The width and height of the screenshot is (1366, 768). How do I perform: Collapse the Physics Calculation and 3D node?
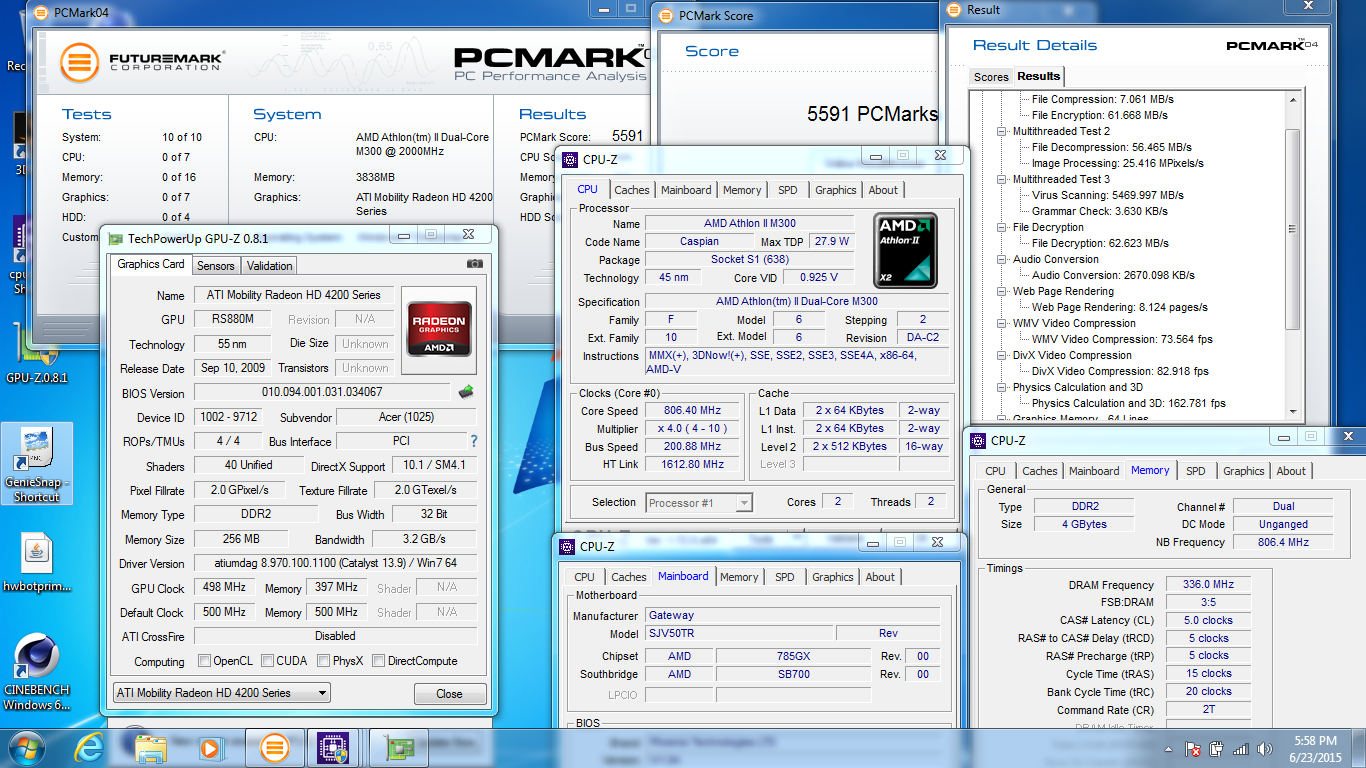(1003, 387)
